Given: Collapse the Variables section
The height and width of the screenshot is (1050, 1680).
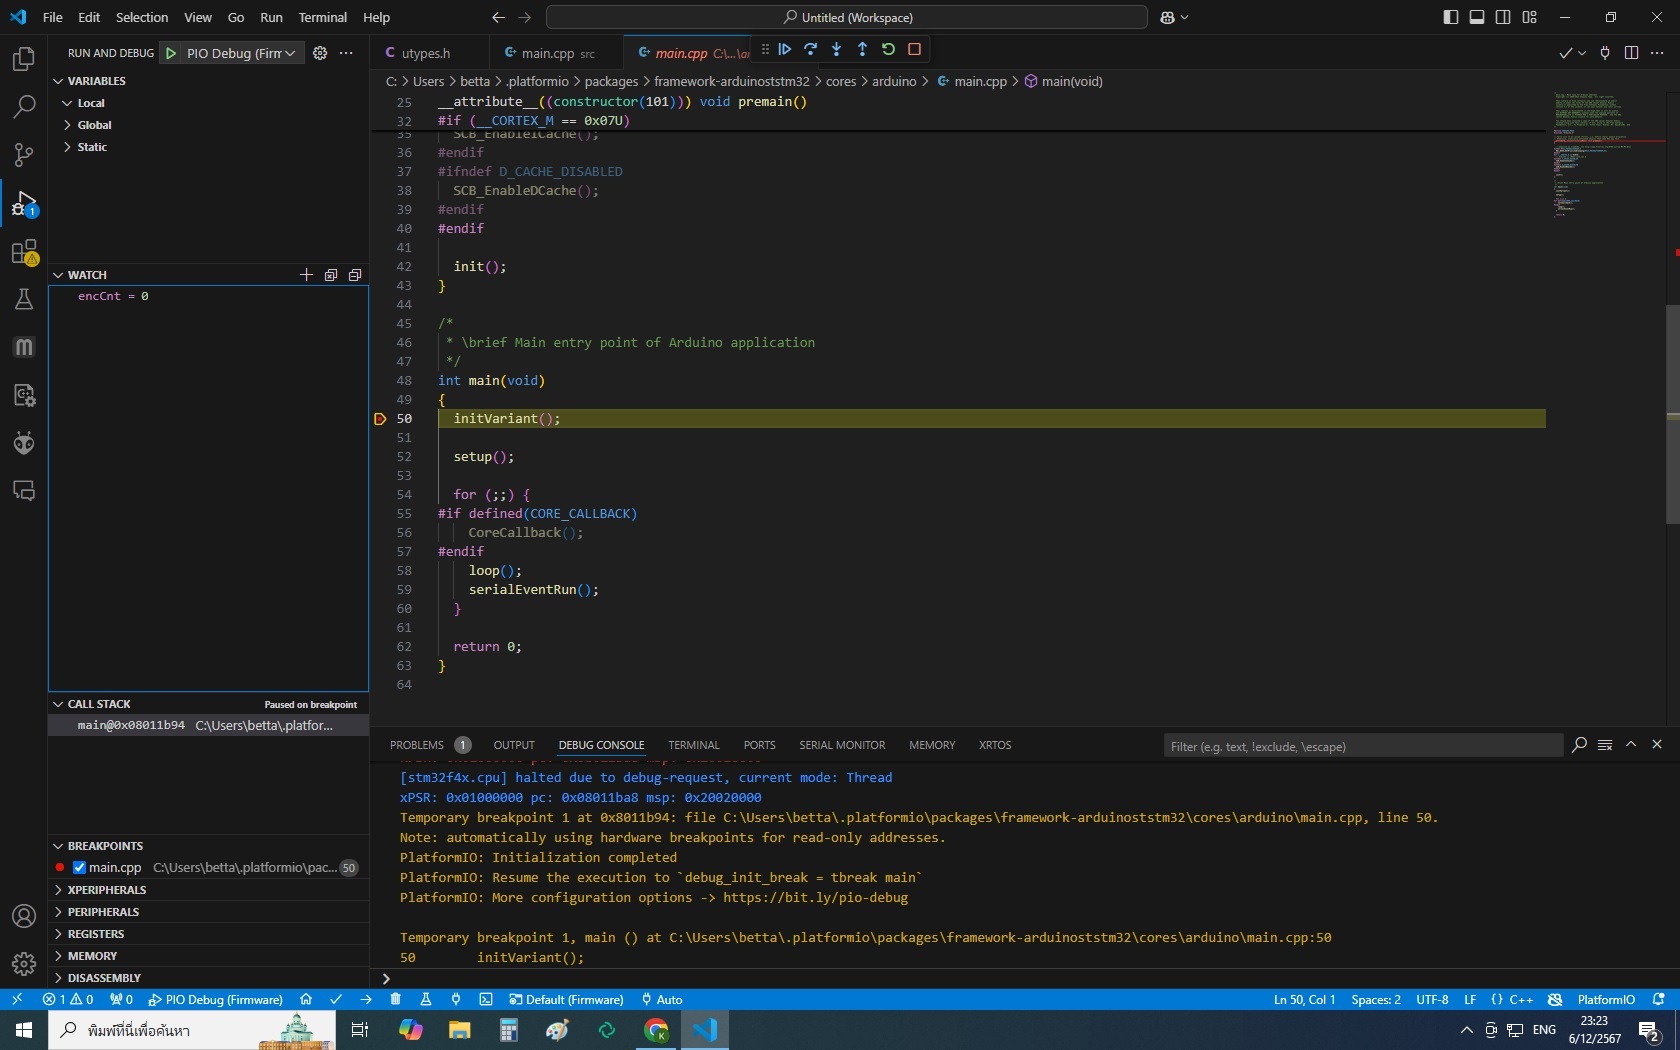Looking at the screenshot, I should [96, 81].
